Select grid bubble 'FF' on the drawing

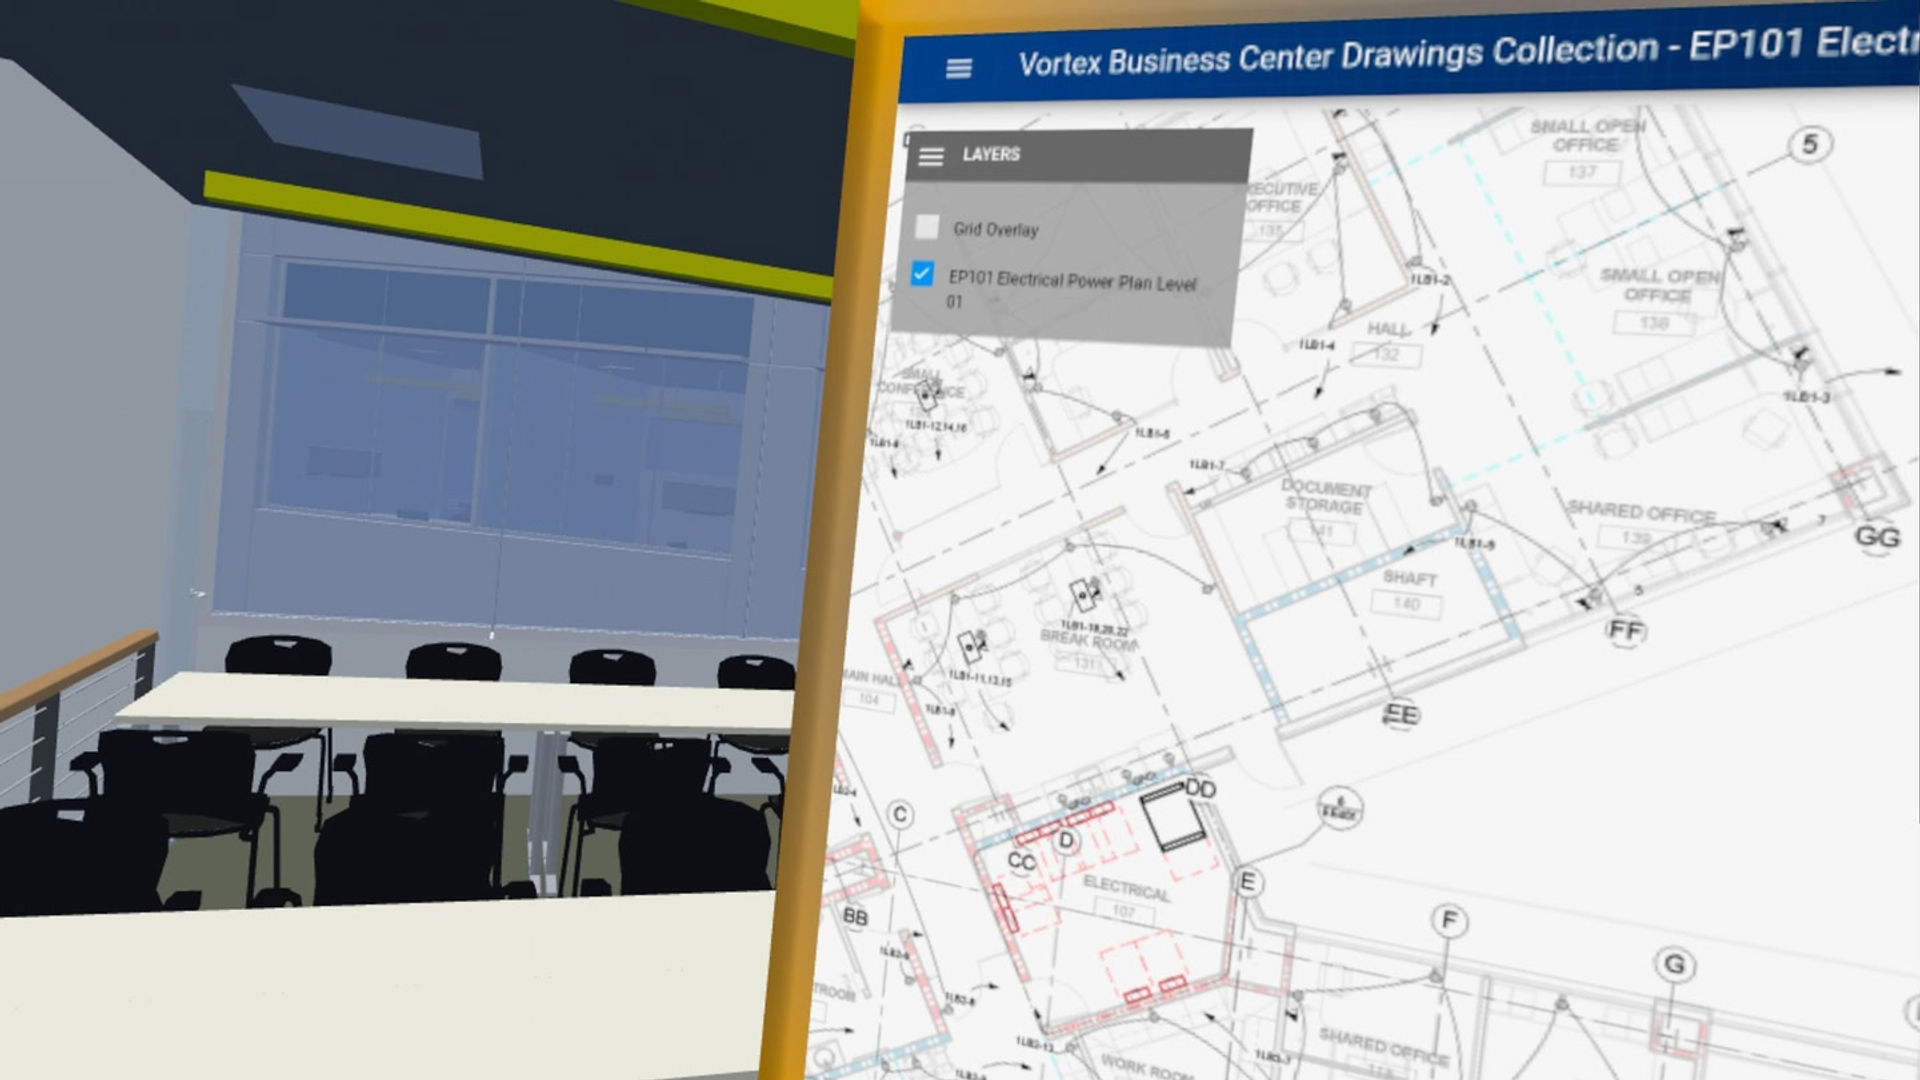click(x=1626, y=630)
